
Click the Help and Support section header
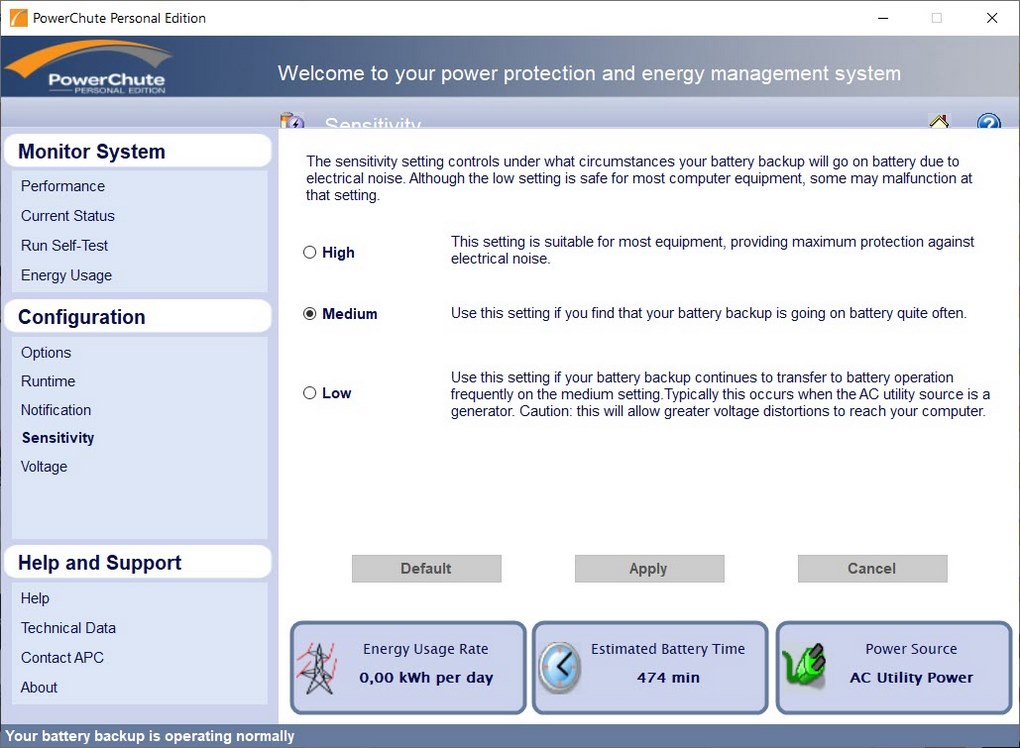pyautogui.click(x=137, y=563)
